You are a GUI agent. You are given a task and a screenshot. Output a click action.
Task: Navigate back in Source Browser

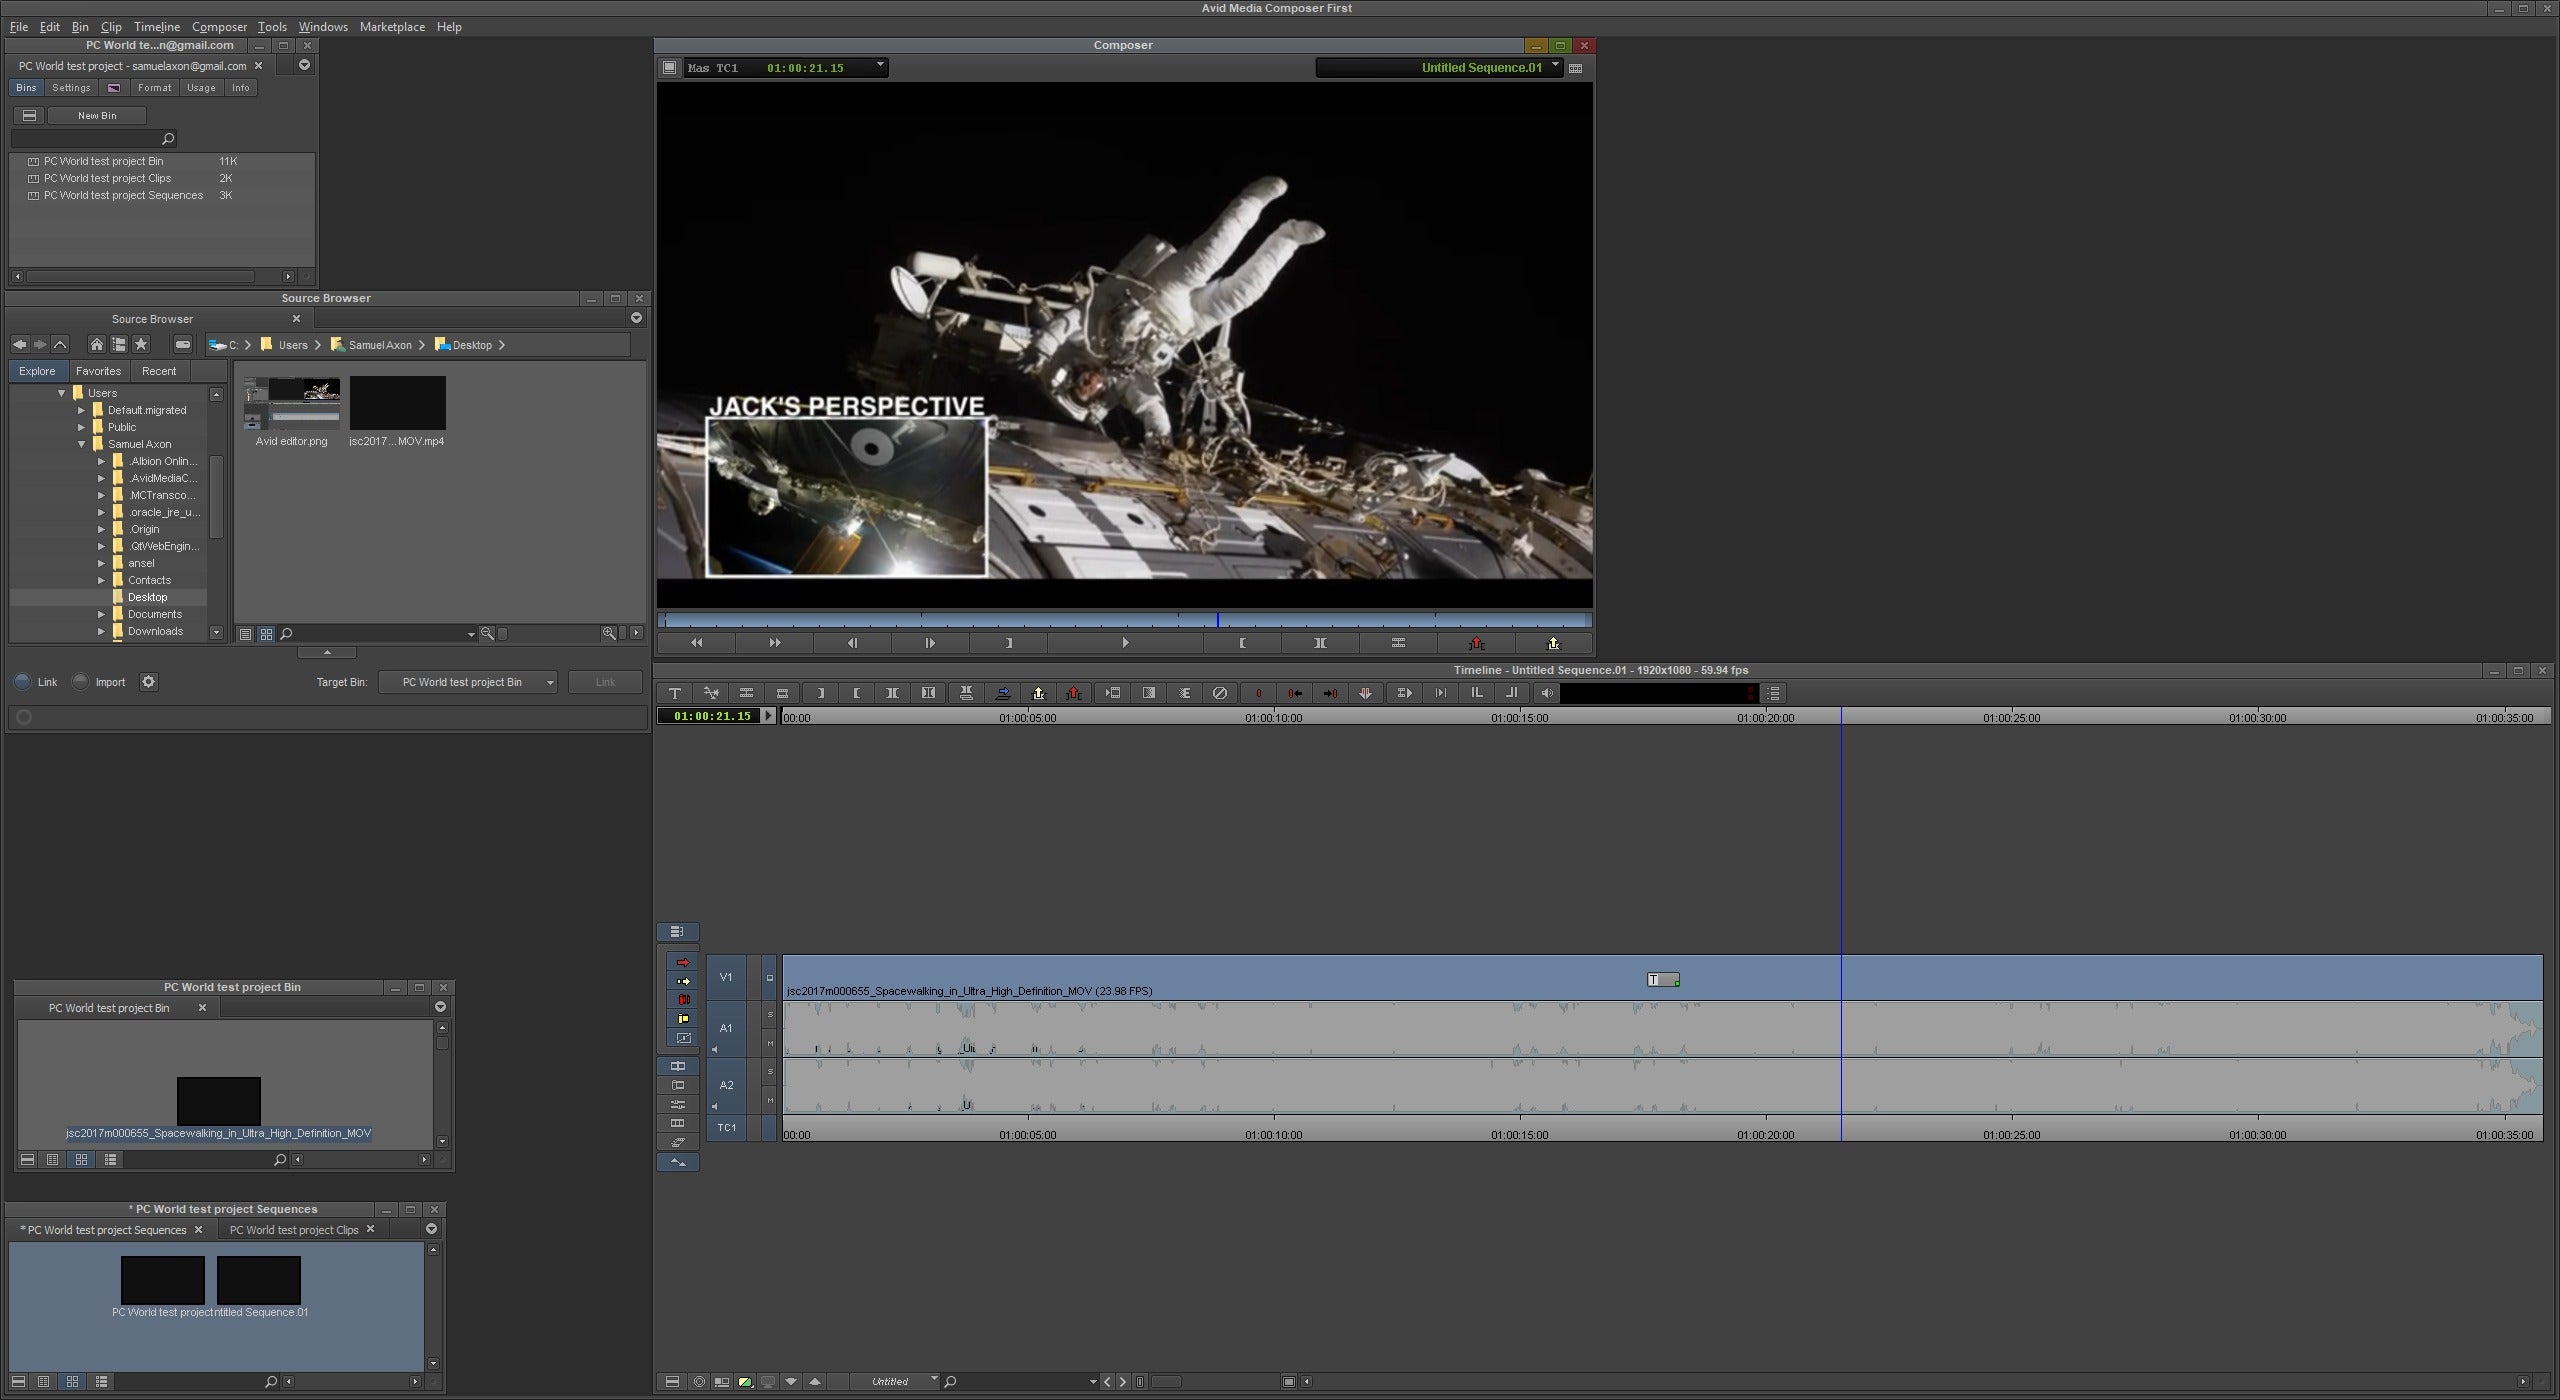click(x=19, y=344)
